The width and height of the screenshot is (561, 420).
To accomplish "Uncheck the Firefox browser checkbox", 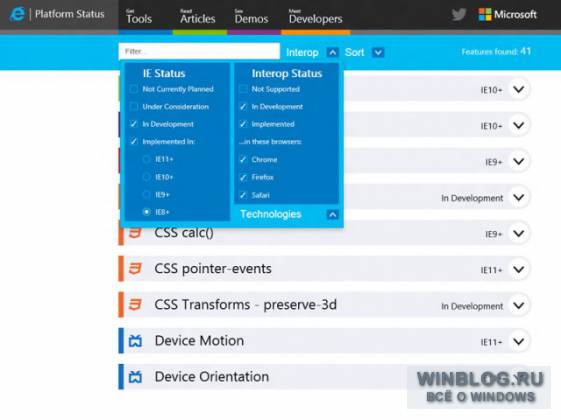I will [x=243, y=177].
